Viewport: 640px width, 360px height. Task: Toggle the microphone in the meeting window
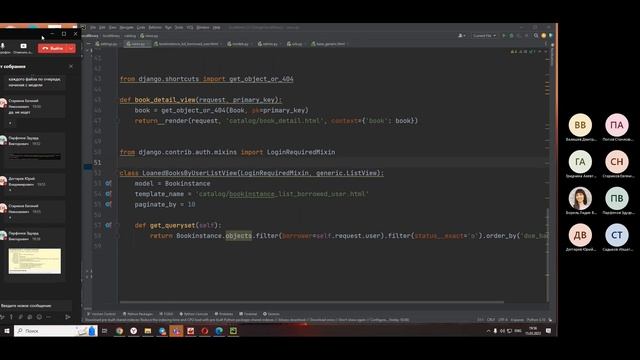[x=3, y=46]
